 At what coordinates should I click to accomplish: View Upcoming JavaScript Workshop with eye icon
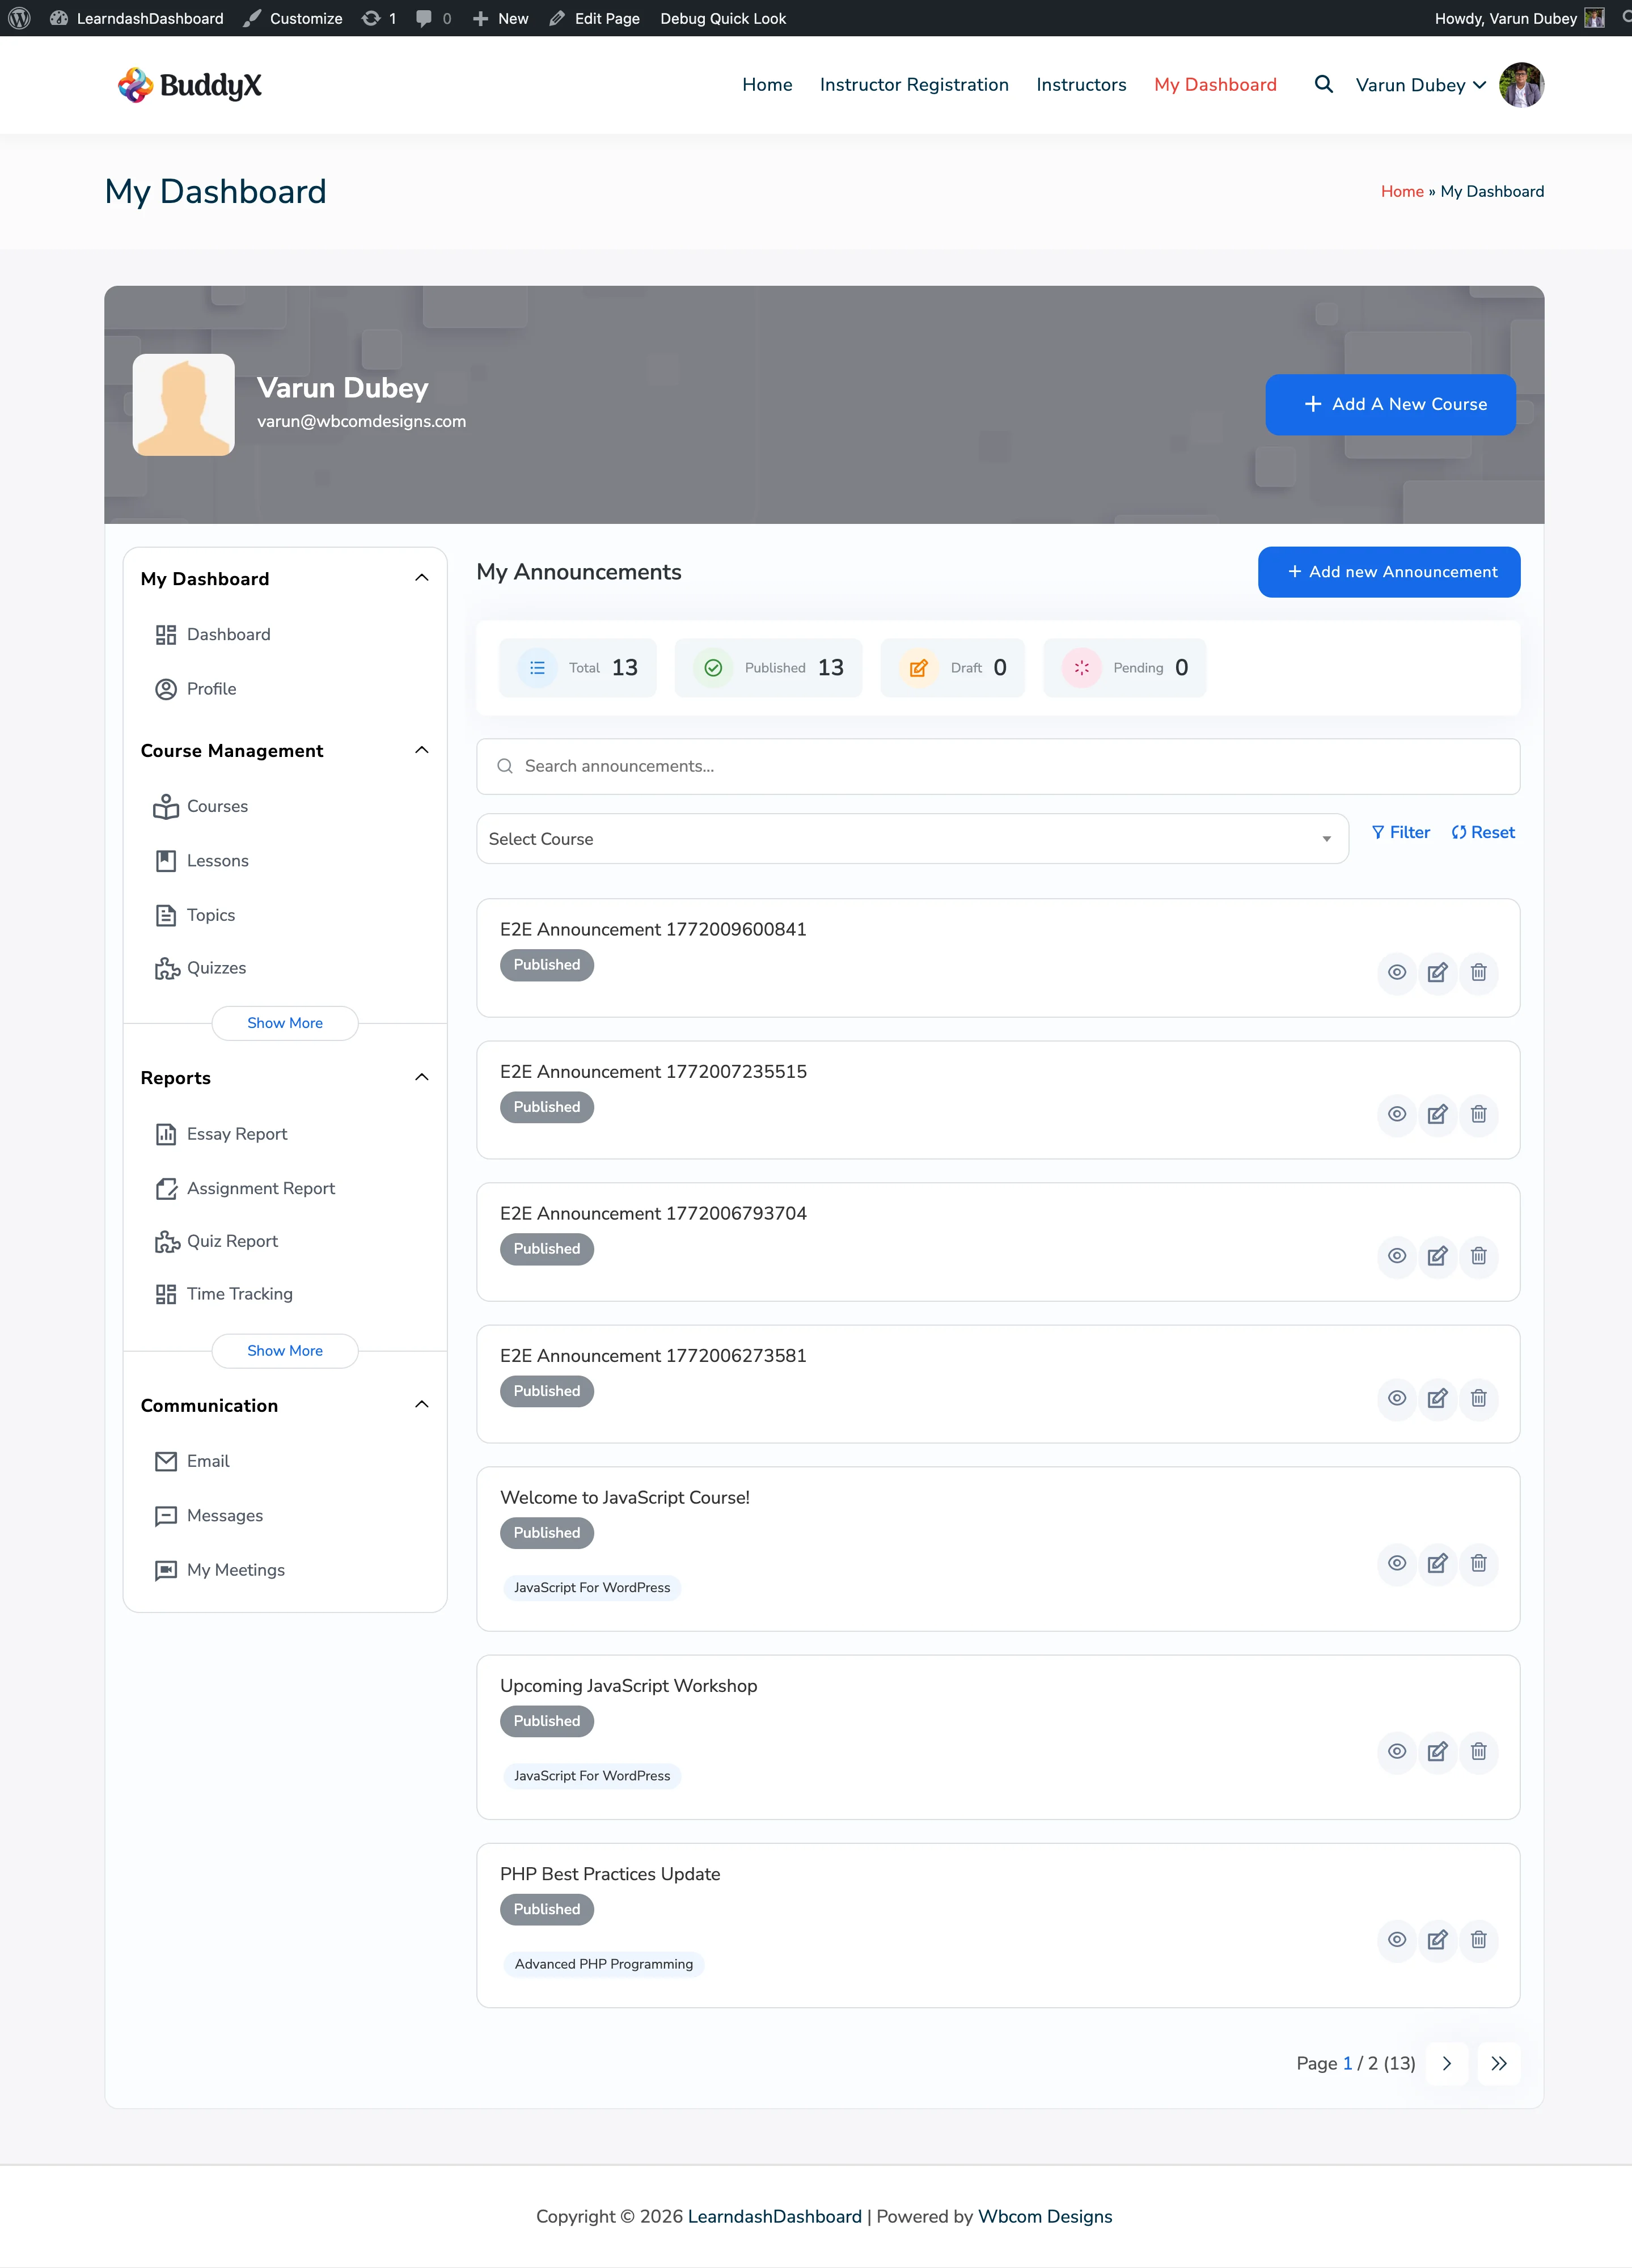pyautogui.click(x=1396, y=1751)
